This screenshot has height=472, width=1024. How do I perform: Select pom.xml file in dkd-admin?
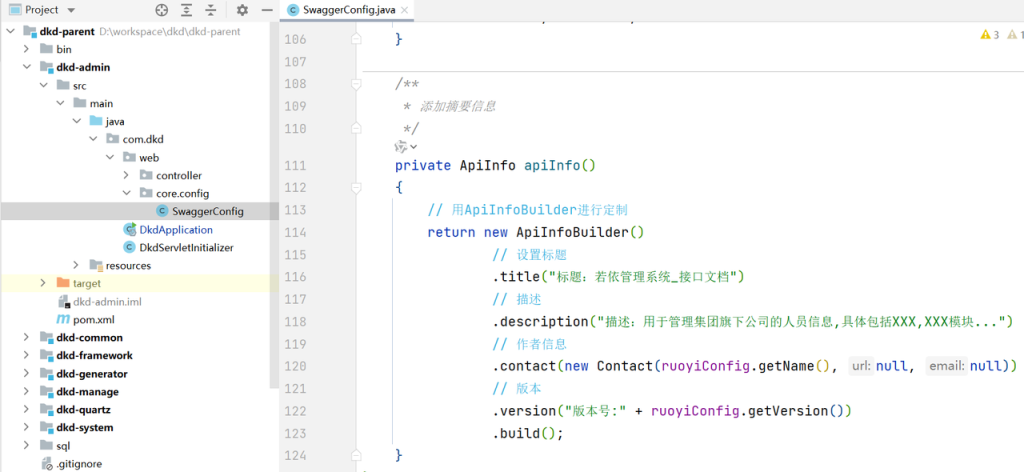click(x=96, y=319)
